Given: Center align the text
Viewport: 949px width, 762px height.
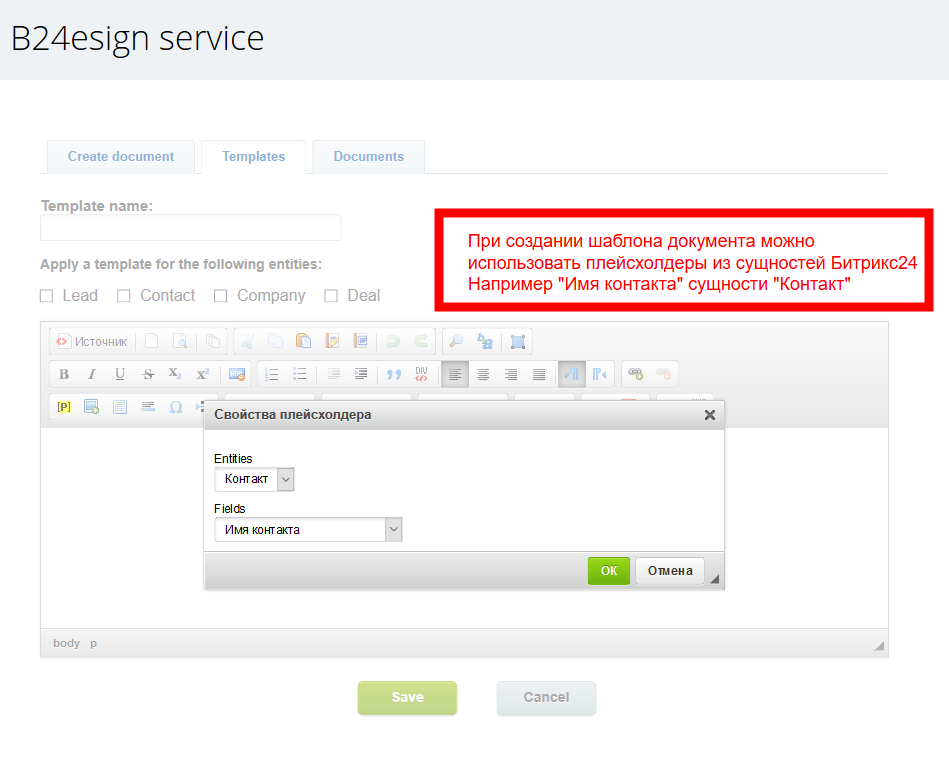Looking at the screenshot, I should coord(483,374).
